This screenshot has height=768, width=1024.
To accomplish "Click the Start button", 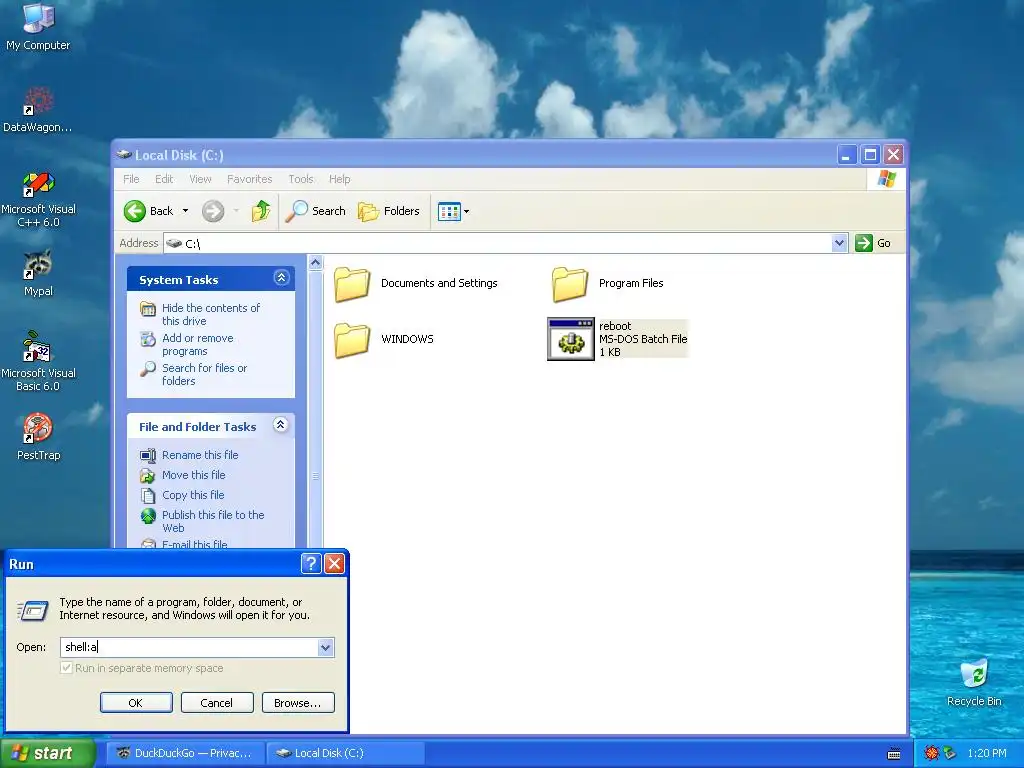I will point(47,753).
